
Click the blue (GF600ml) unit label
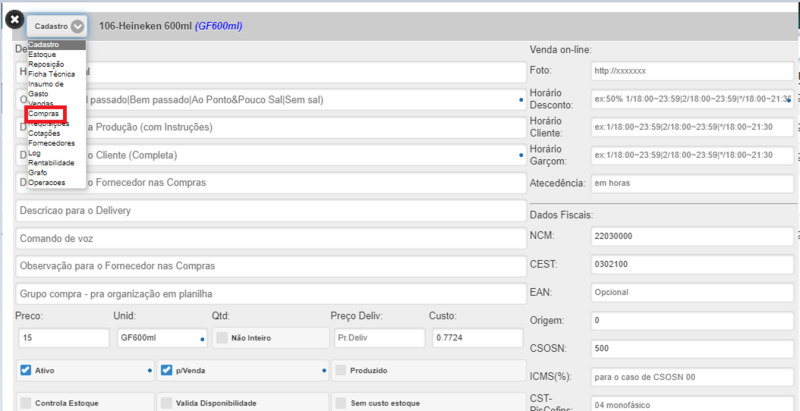pyautogui.click(x=218, y=26)
